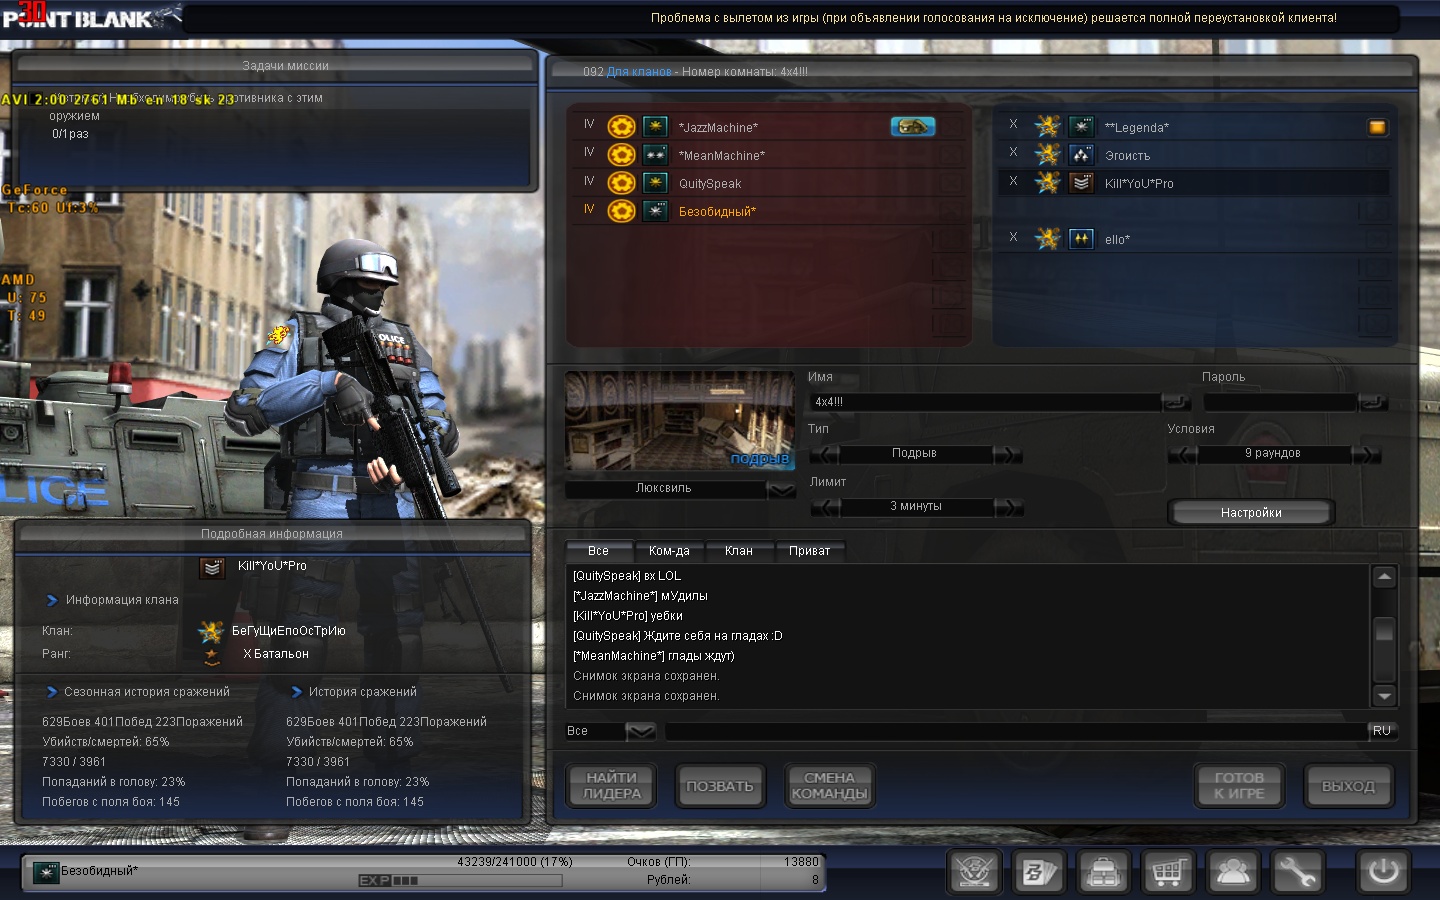
Task: Expand the Сезонная история сражений arrow
Action: pos(52,692)
